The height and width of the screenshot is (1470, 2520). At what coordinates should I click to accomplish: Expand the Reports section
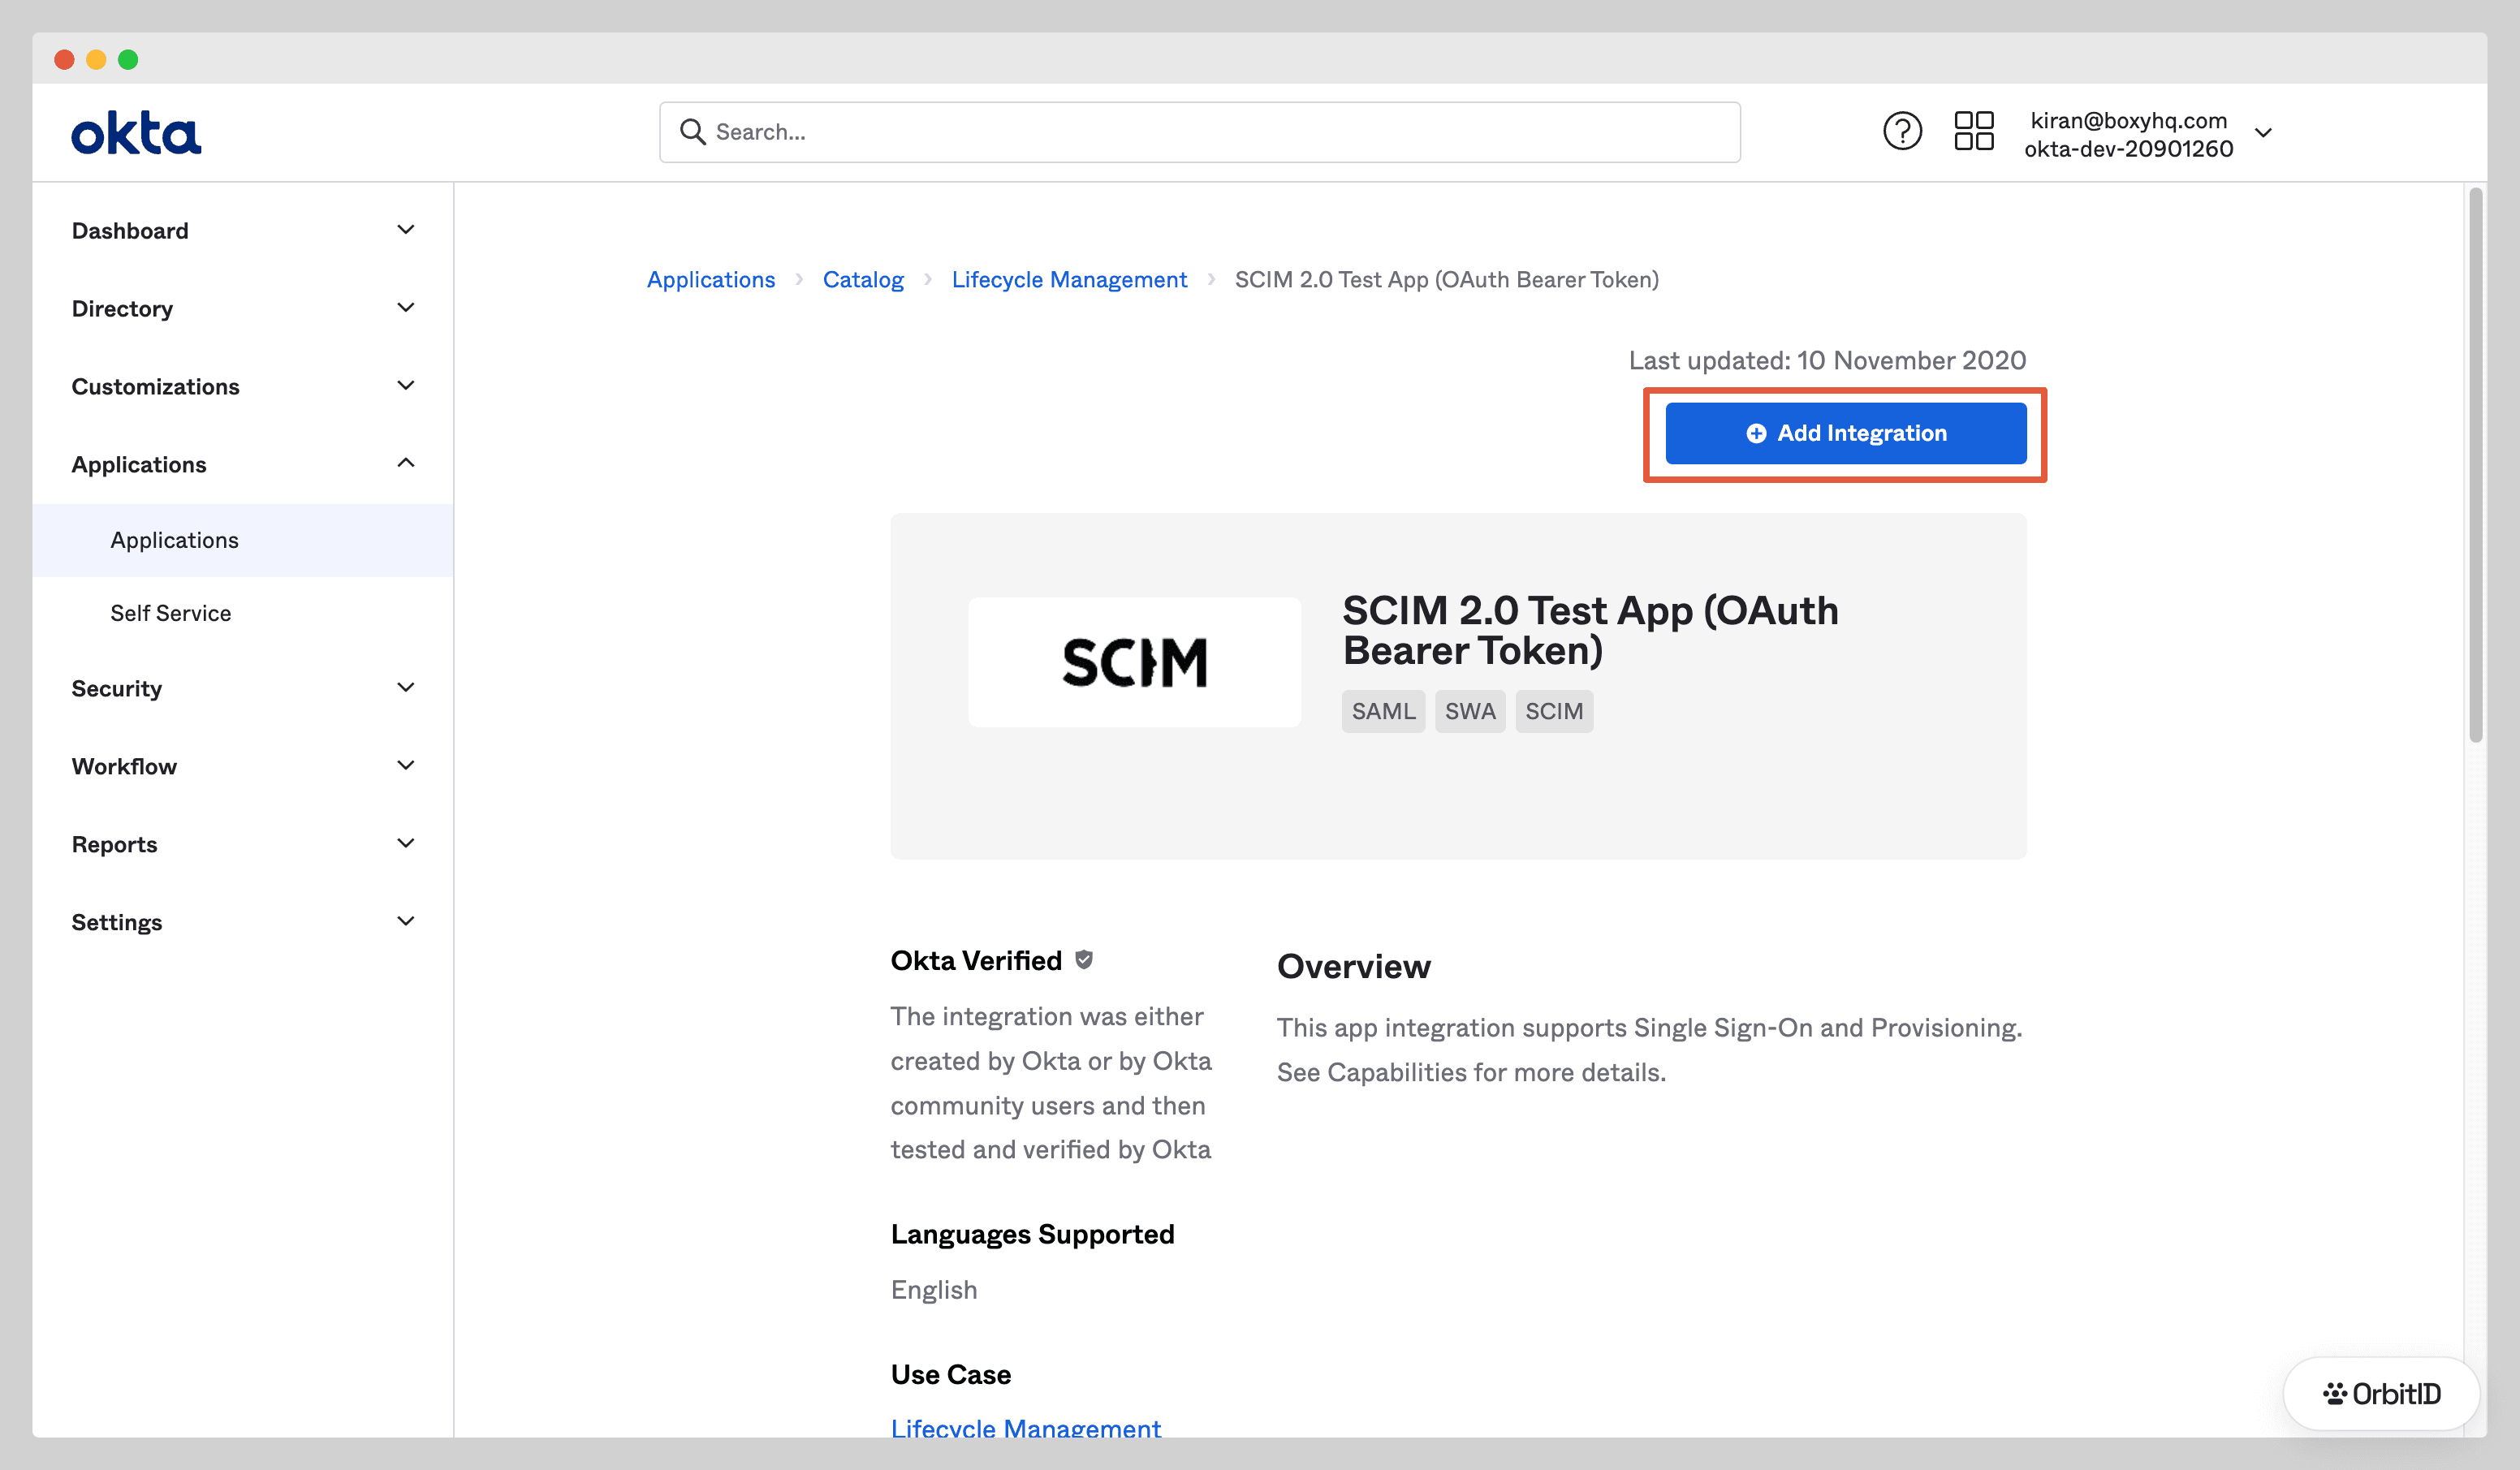242,845
